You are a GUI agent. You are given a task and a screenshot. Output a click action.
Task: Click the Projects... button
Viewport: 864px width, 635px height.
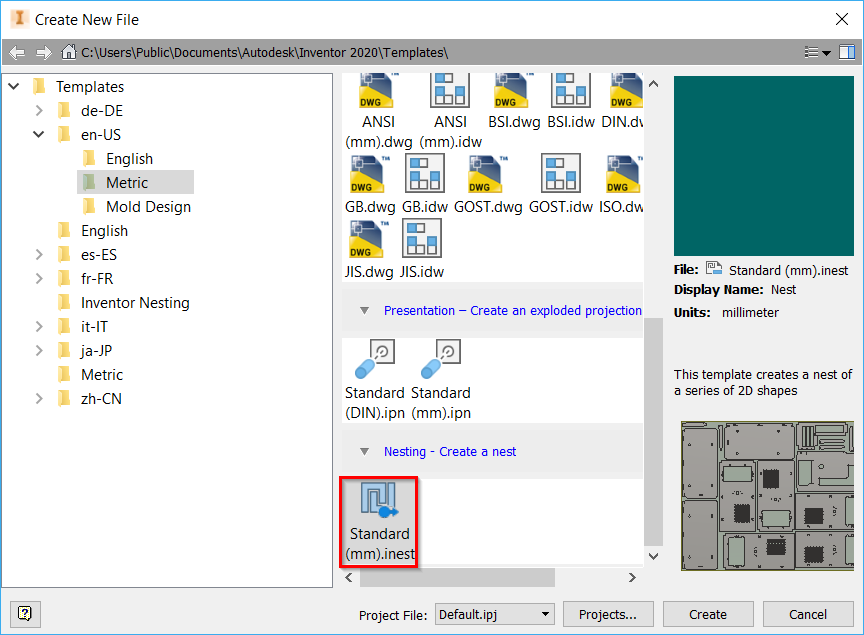click(608, 614)
